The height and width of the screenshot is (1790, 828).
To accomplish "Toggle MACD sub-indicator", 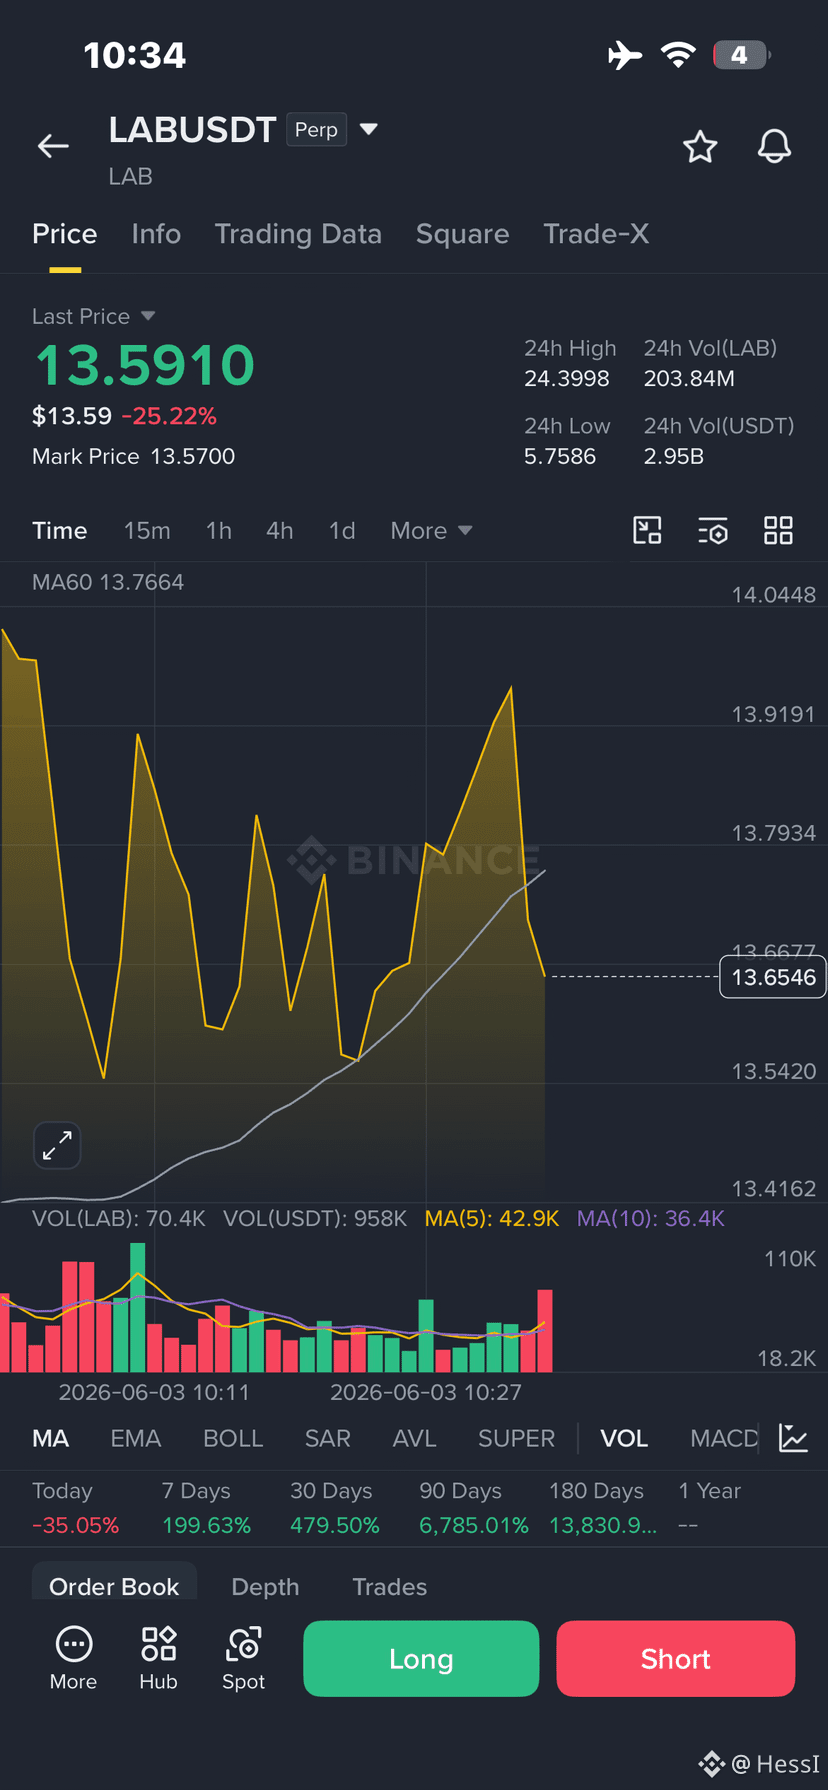I will (x=724, y=1438).
